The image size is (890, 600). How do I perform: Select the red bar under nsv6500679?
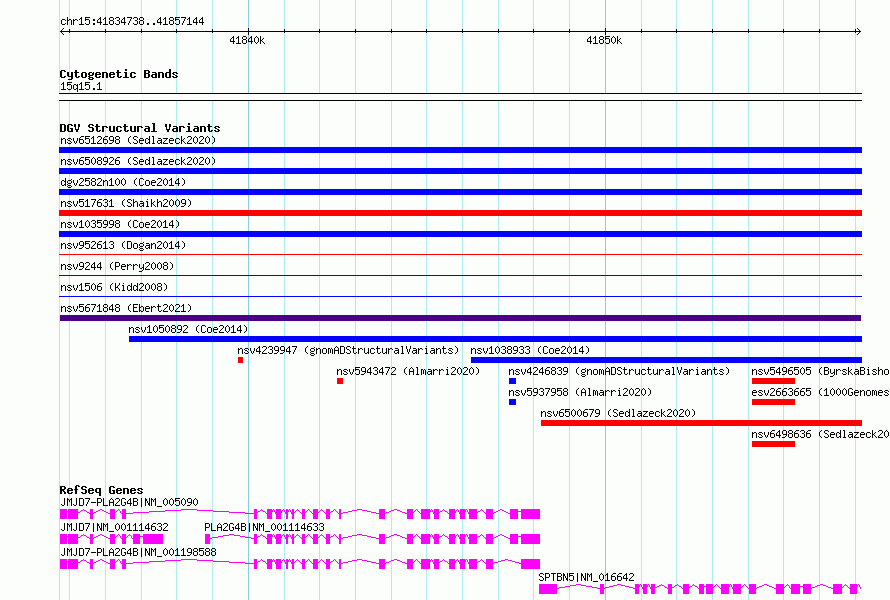[x=701, y=423]
